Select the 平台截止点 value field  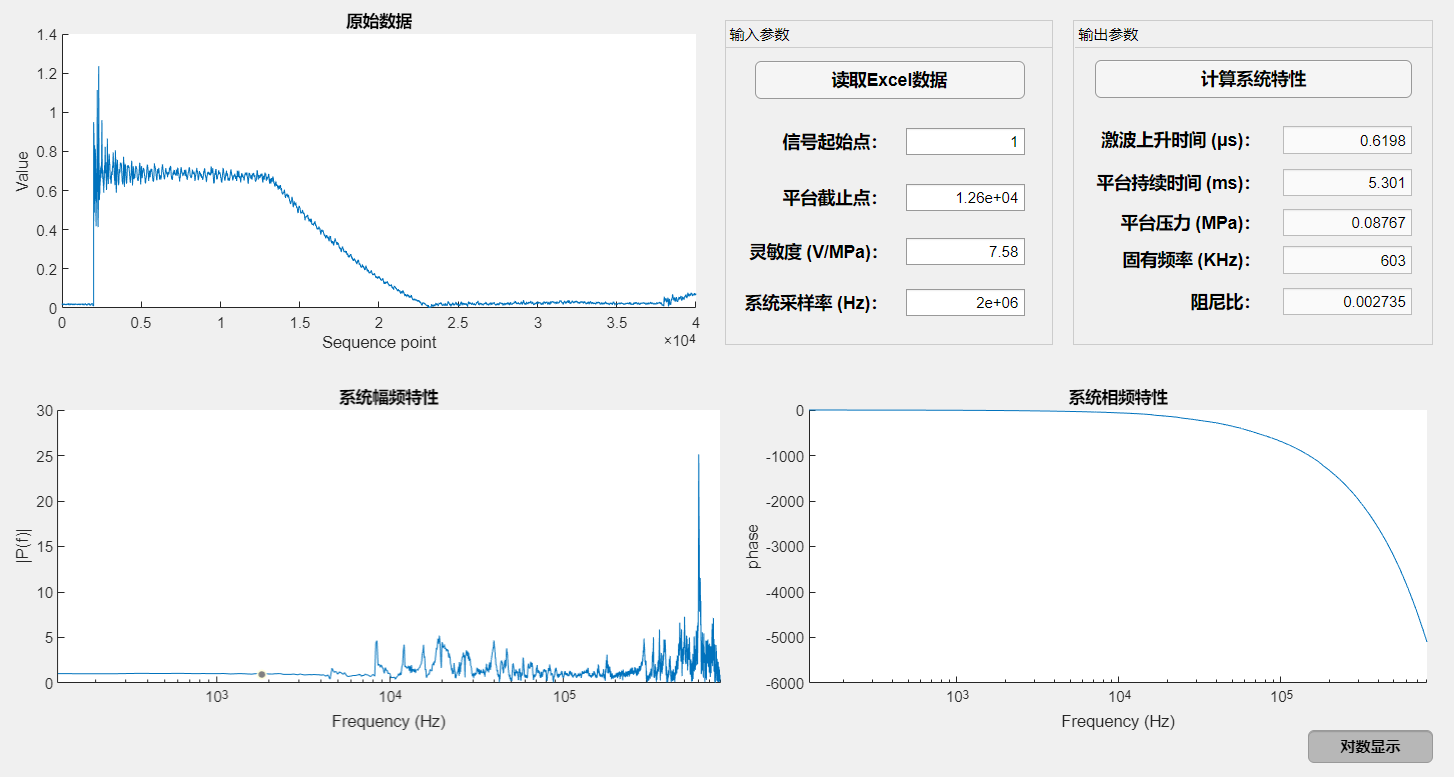coord(964,197)
